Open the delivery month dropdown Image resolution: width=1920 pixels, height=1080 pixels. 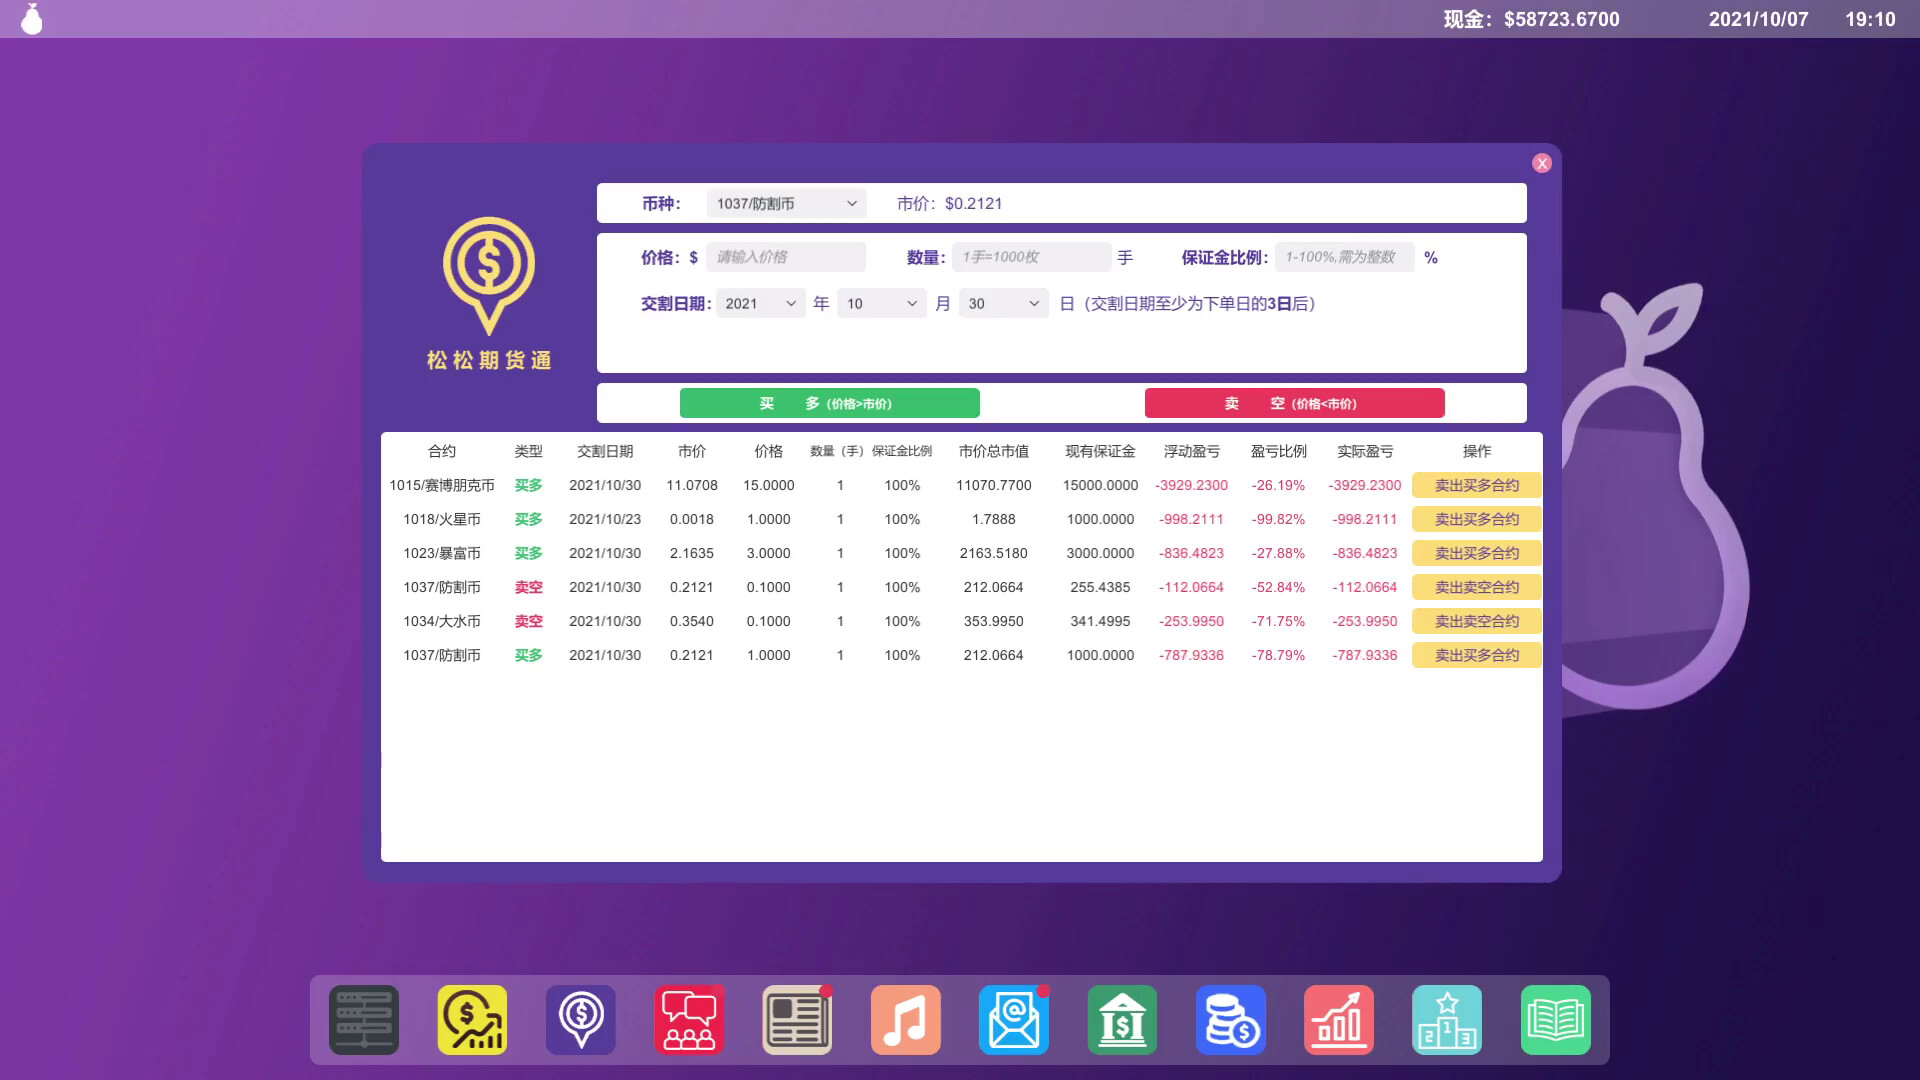[x=881, y=303]
